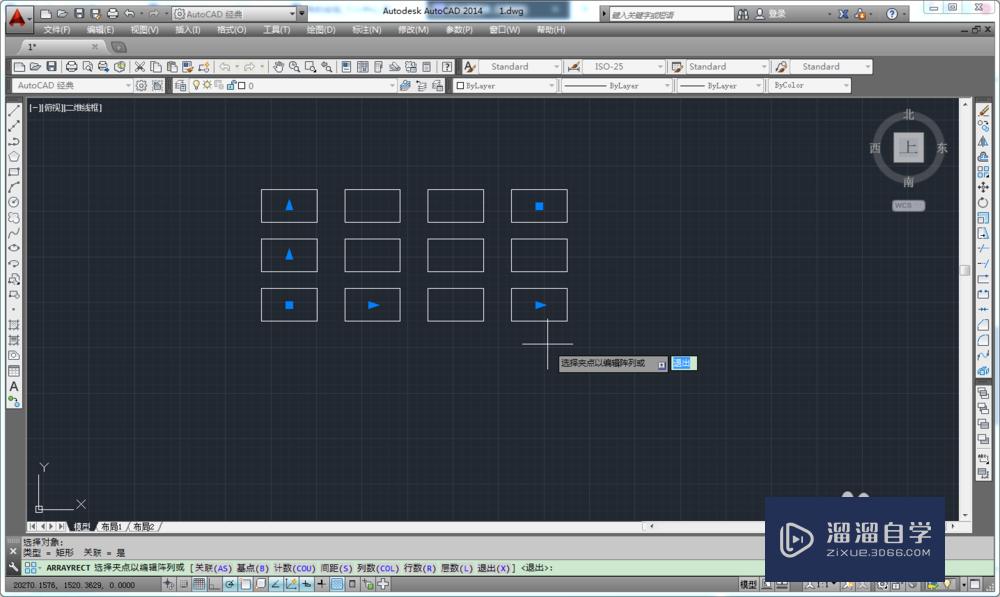
Task: Click the Pan Realtime icon
Action: (279, 66)
